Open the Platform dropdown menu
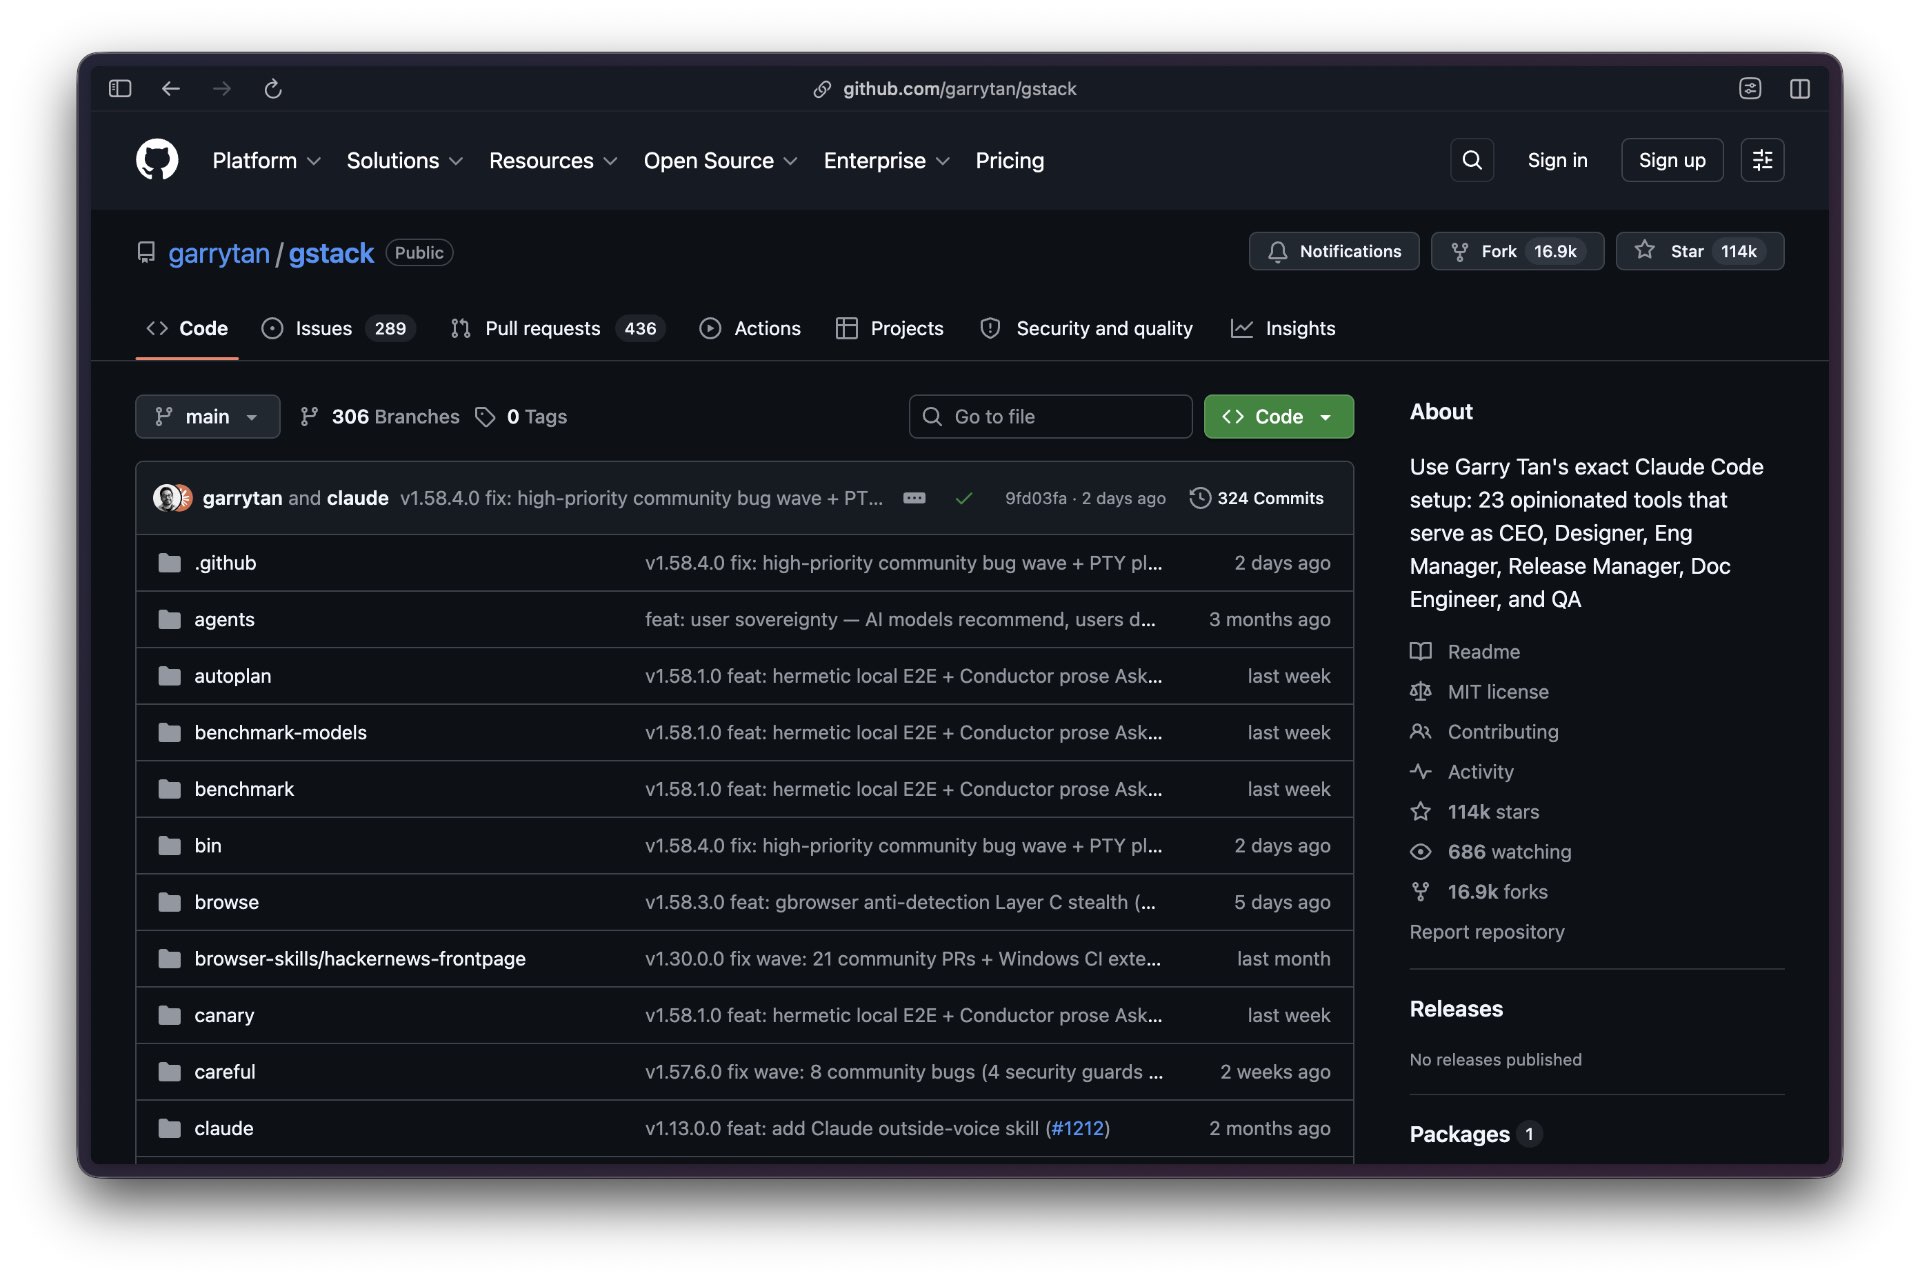Viewport: 1920px width, 1280px height. coord(266,161)
